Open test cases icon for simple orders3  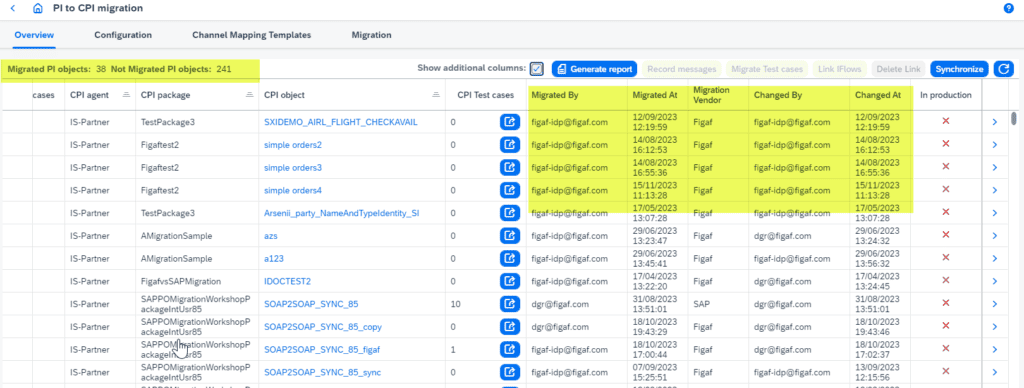click(509, 167)
